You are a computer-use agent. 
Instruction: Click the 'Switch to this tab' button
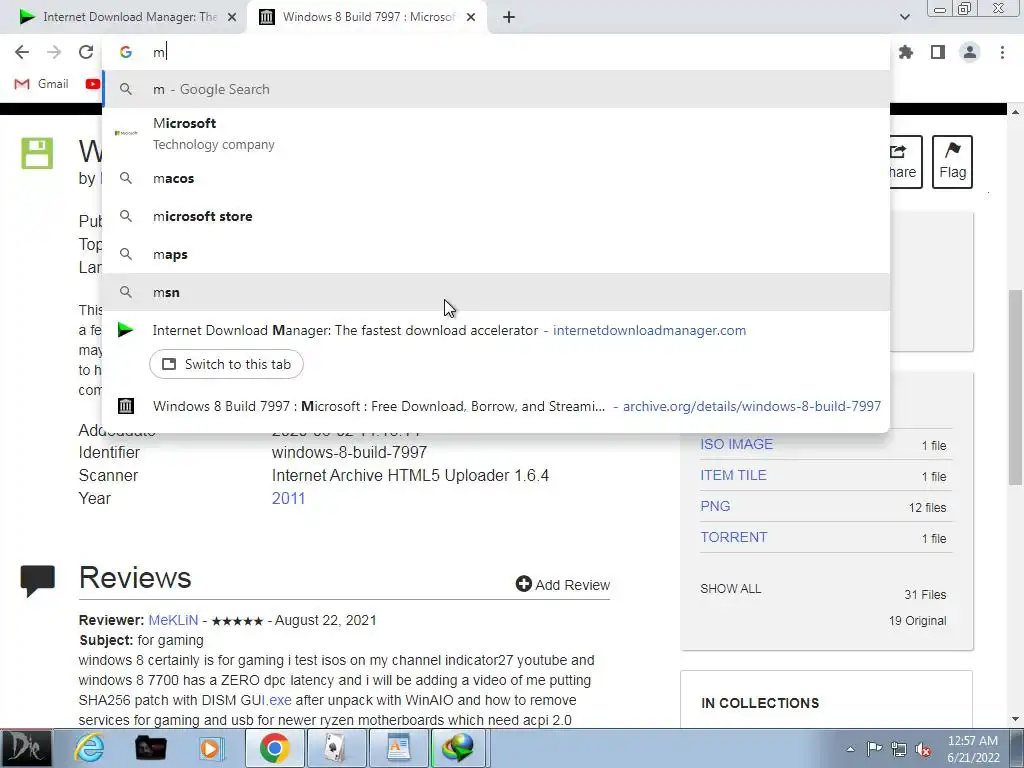pos(227,364)
